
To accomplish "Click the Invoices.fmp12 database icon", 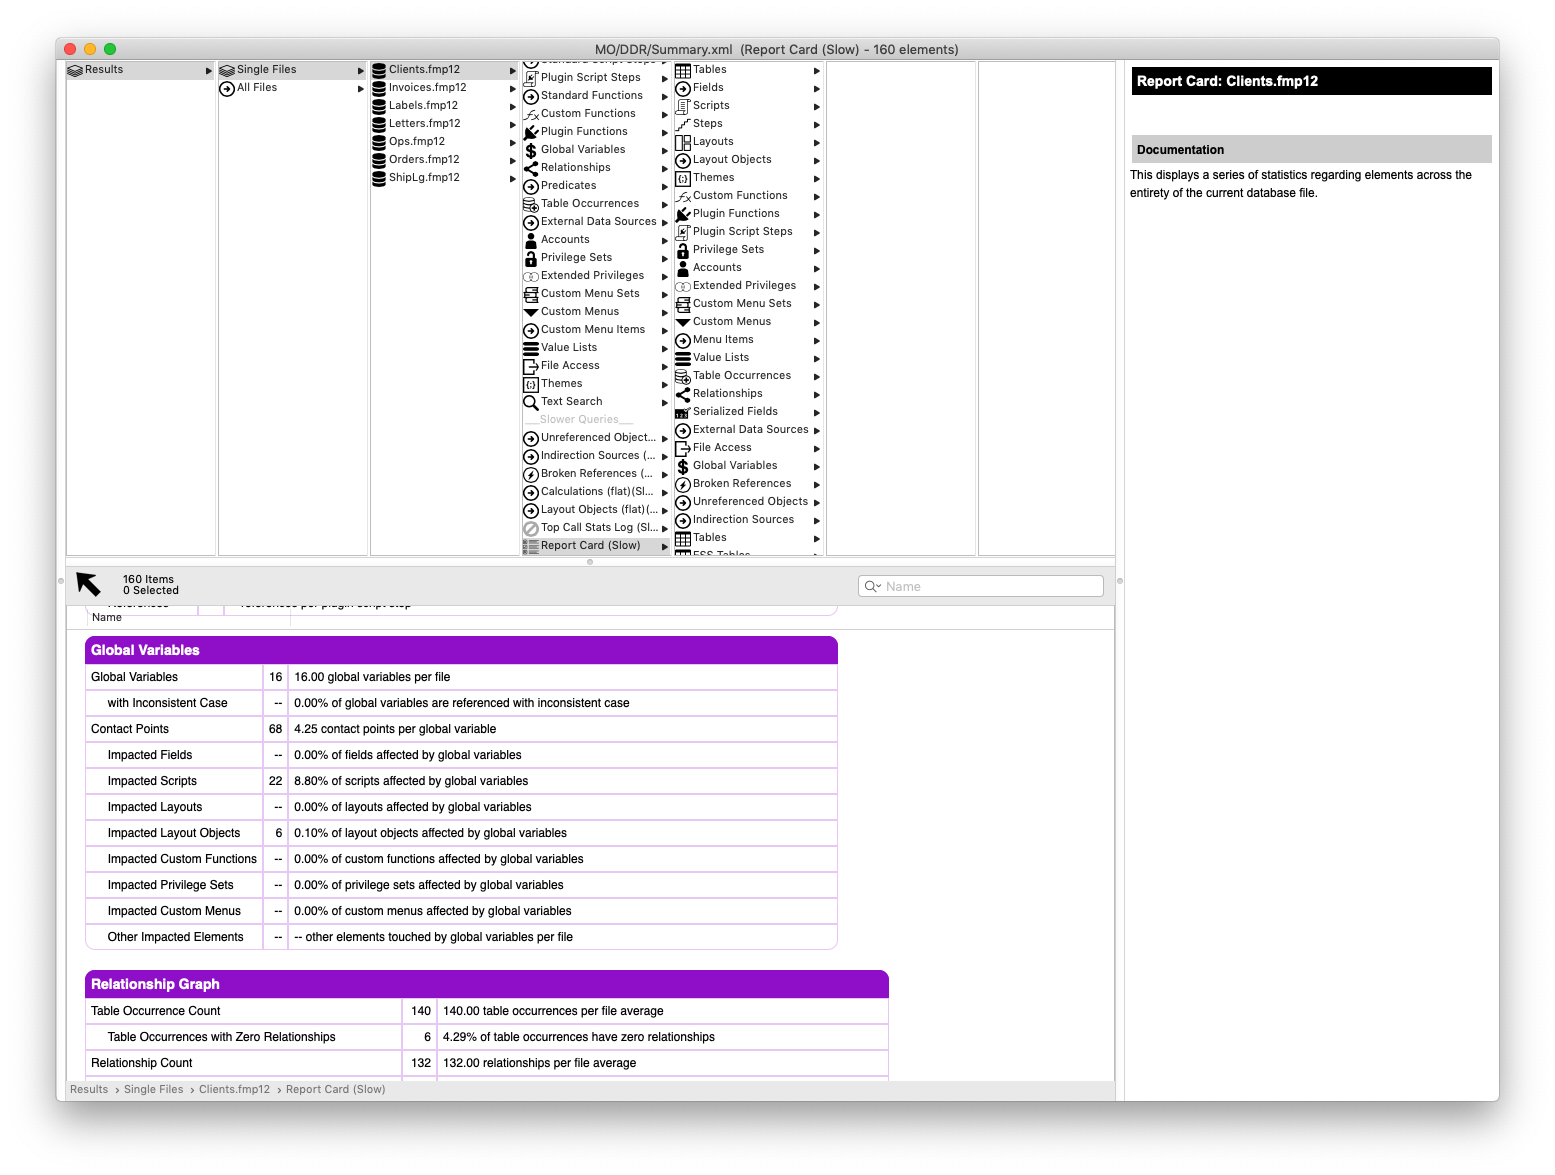I will point(379,88).
